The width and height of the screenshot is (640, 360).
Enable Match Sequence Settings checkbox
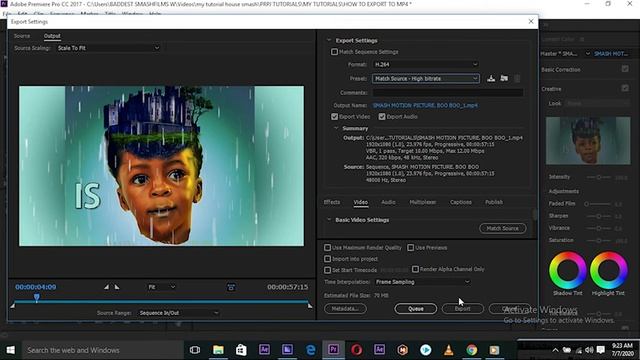(x=335, y=52)
